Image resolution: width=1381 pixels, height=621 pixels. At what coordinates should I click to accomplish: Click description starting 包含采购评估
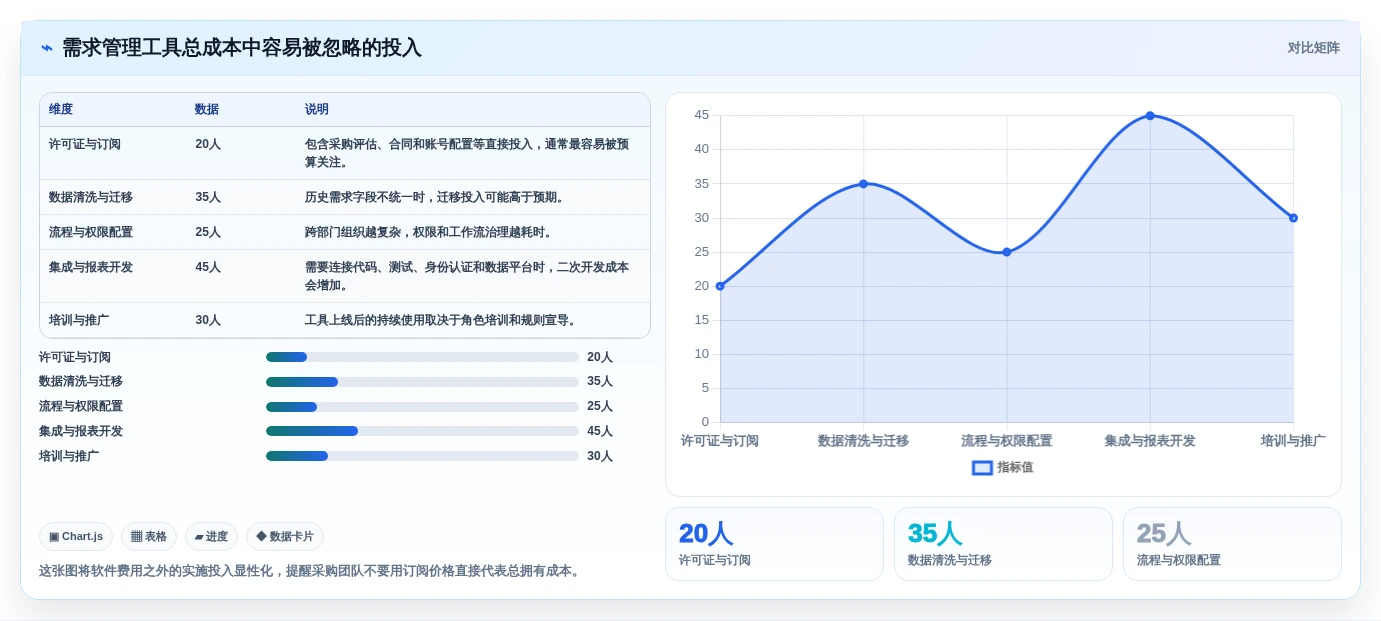coord(467,153)
